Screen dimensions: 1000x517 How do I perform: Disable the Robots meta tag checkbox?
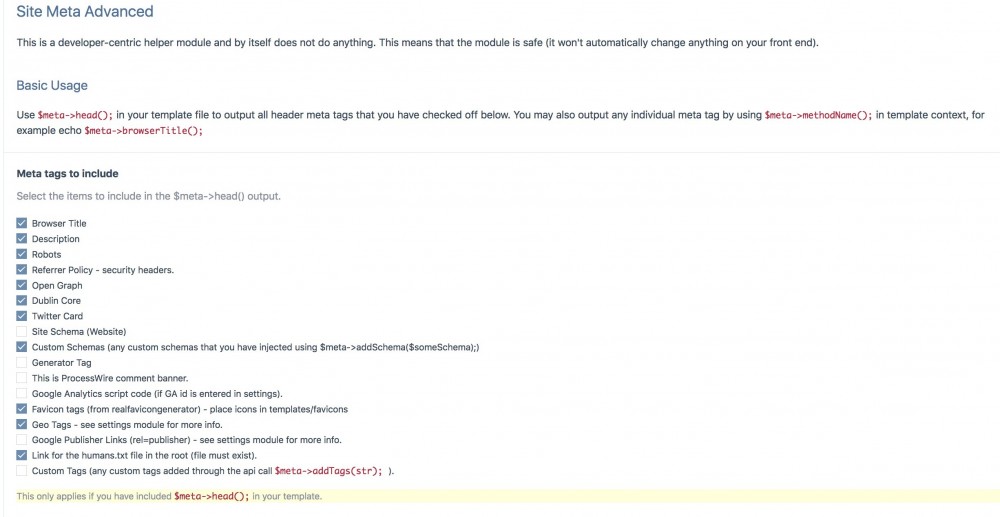(22, 254)
